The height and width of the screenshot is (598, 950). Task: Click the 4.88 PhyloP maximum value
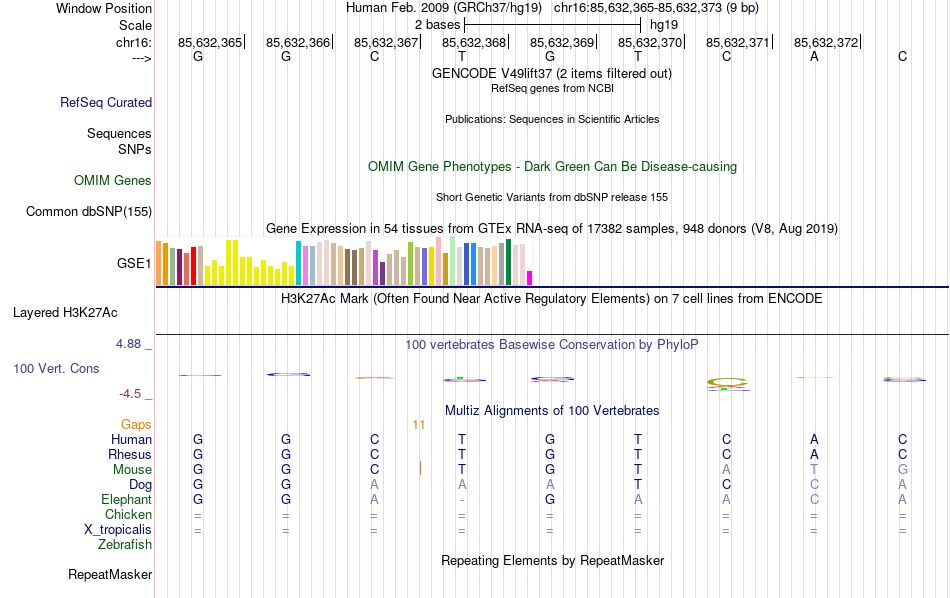click(x=128, y=344)
